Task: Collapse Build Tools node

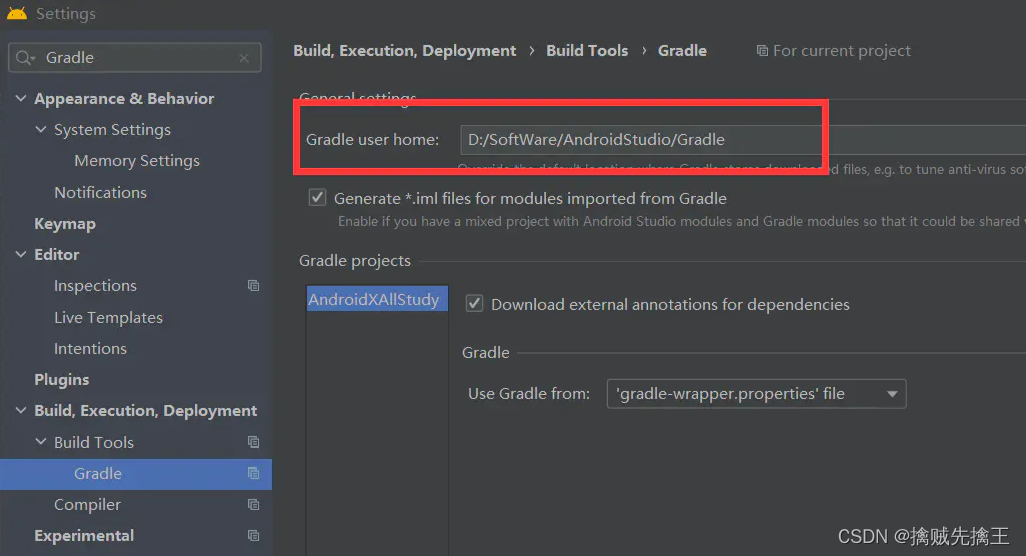Action: 41,442
